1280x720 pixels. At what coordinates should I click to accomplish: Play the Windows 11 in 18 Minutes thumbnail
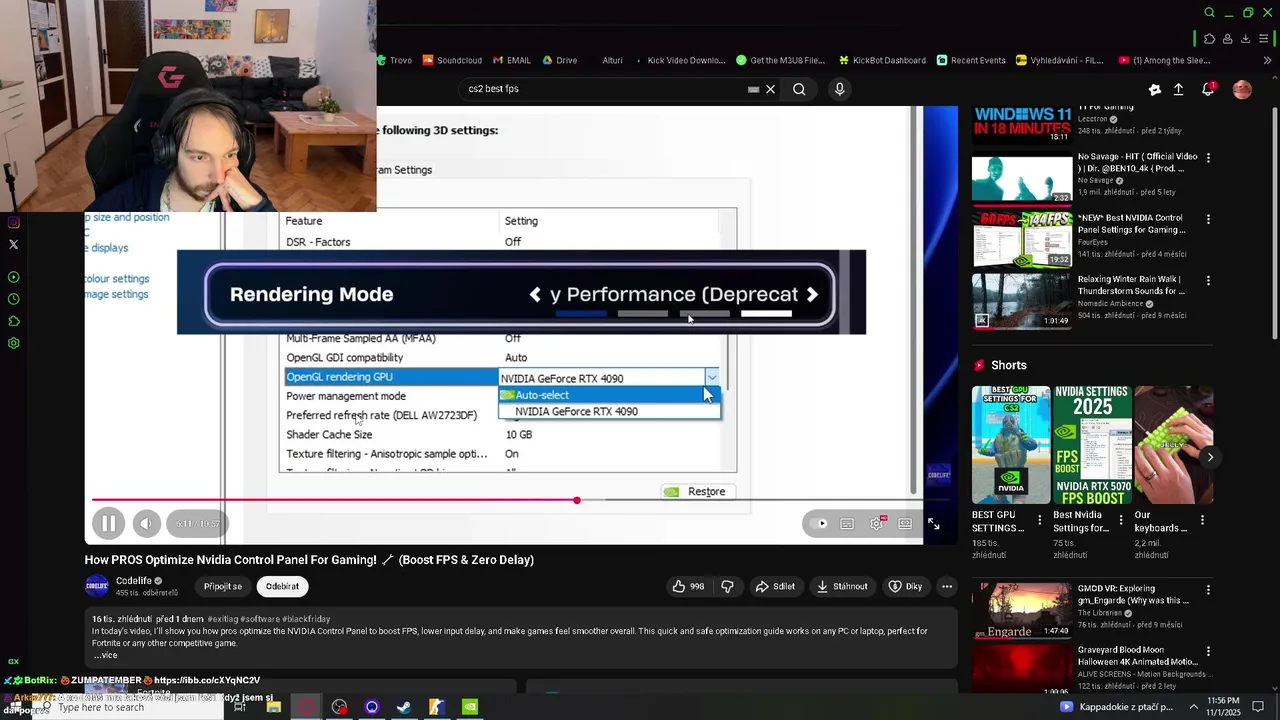point(1021,125)
